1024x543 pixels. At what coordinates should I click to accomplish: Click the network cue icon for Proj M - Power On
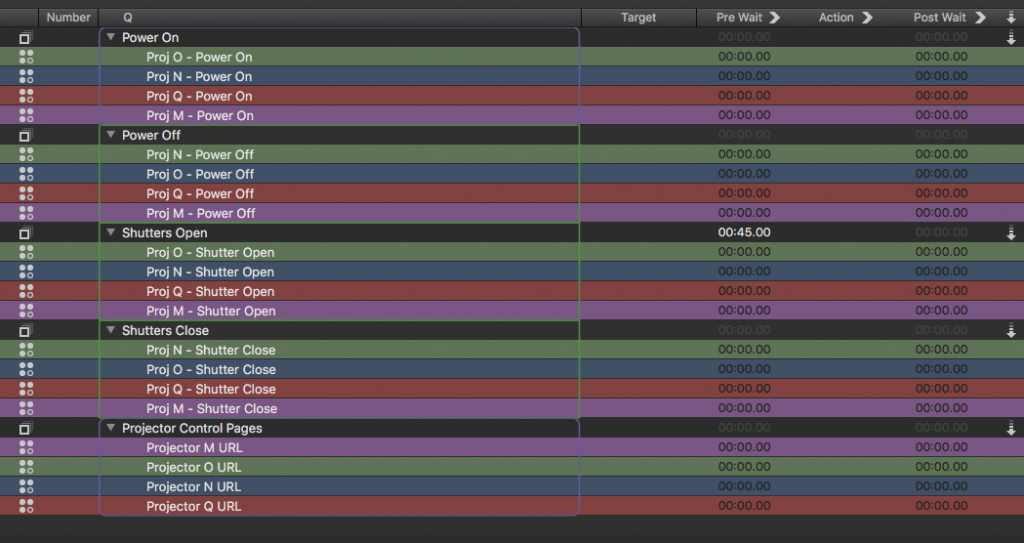26,116
